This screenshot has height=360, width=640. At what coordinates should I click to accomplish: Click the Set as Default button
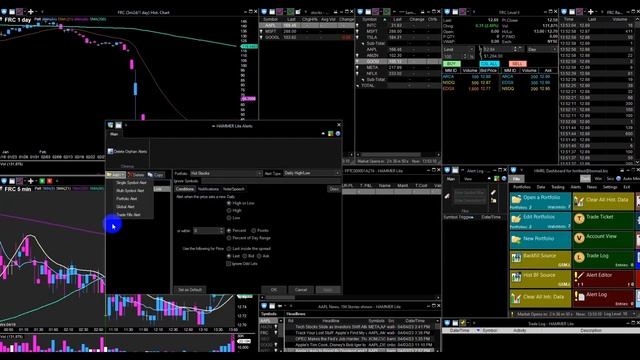coord(190,290)
